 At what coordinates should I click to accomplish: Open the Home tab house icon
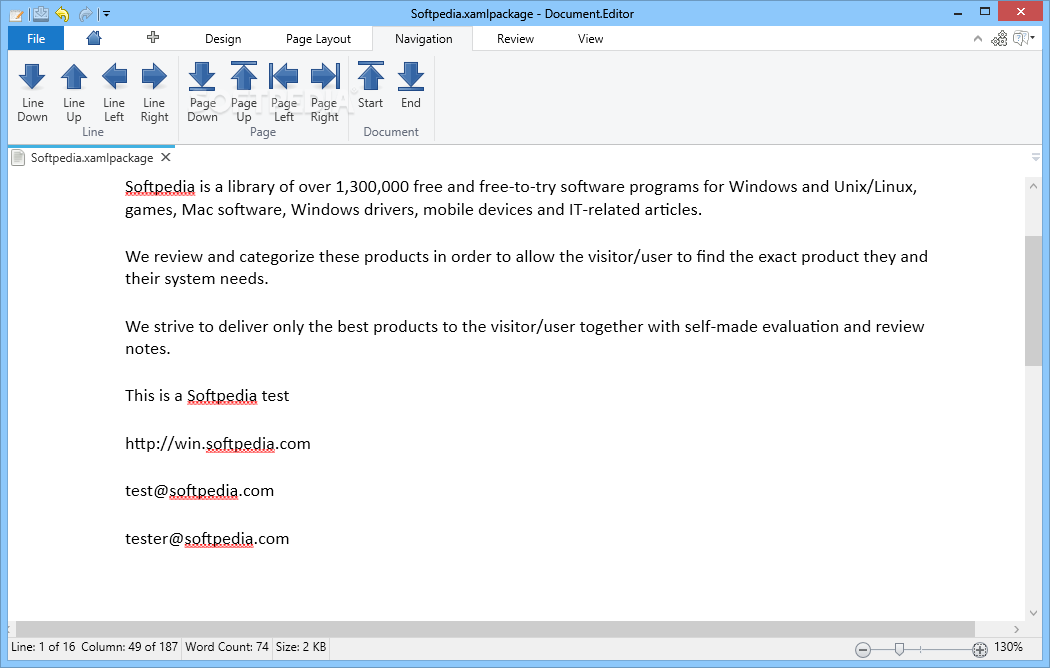pyautogui.click(x=94, y=38)
